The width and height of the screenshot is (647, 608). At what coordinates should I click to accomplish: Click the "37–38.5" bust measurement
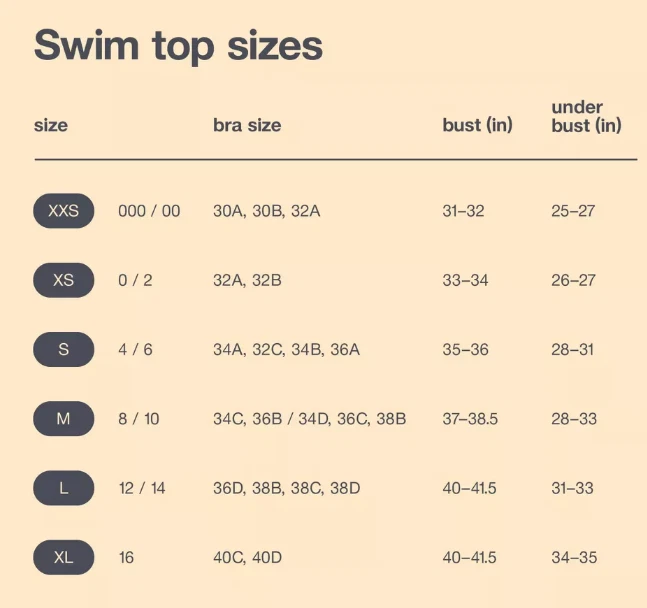469,419
